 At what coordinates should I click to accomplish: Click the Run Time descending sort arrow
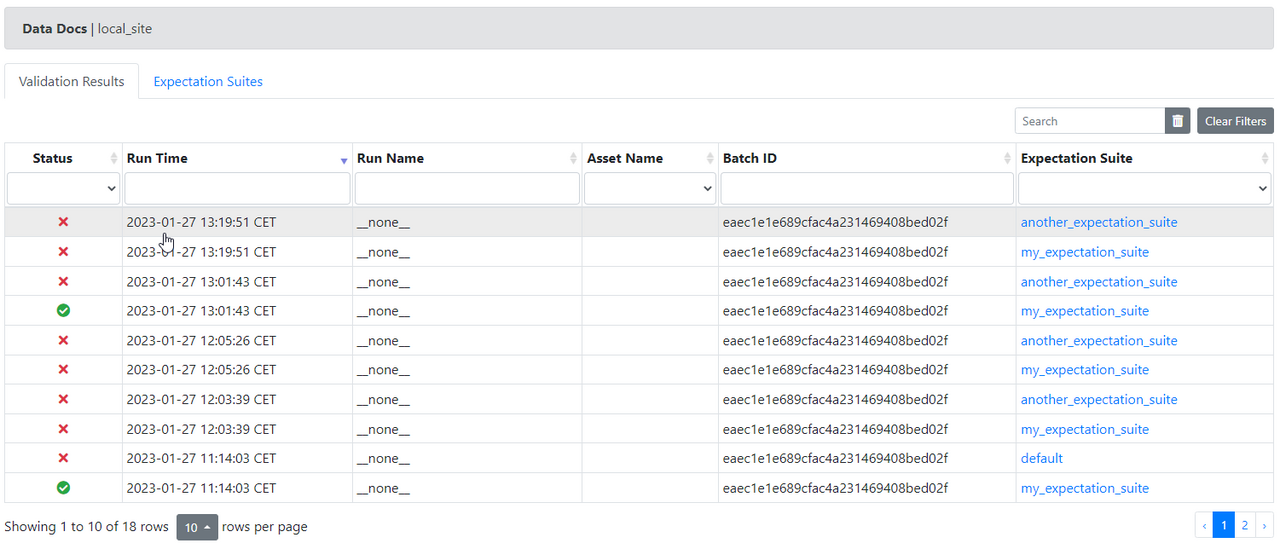tap(344, 160)
